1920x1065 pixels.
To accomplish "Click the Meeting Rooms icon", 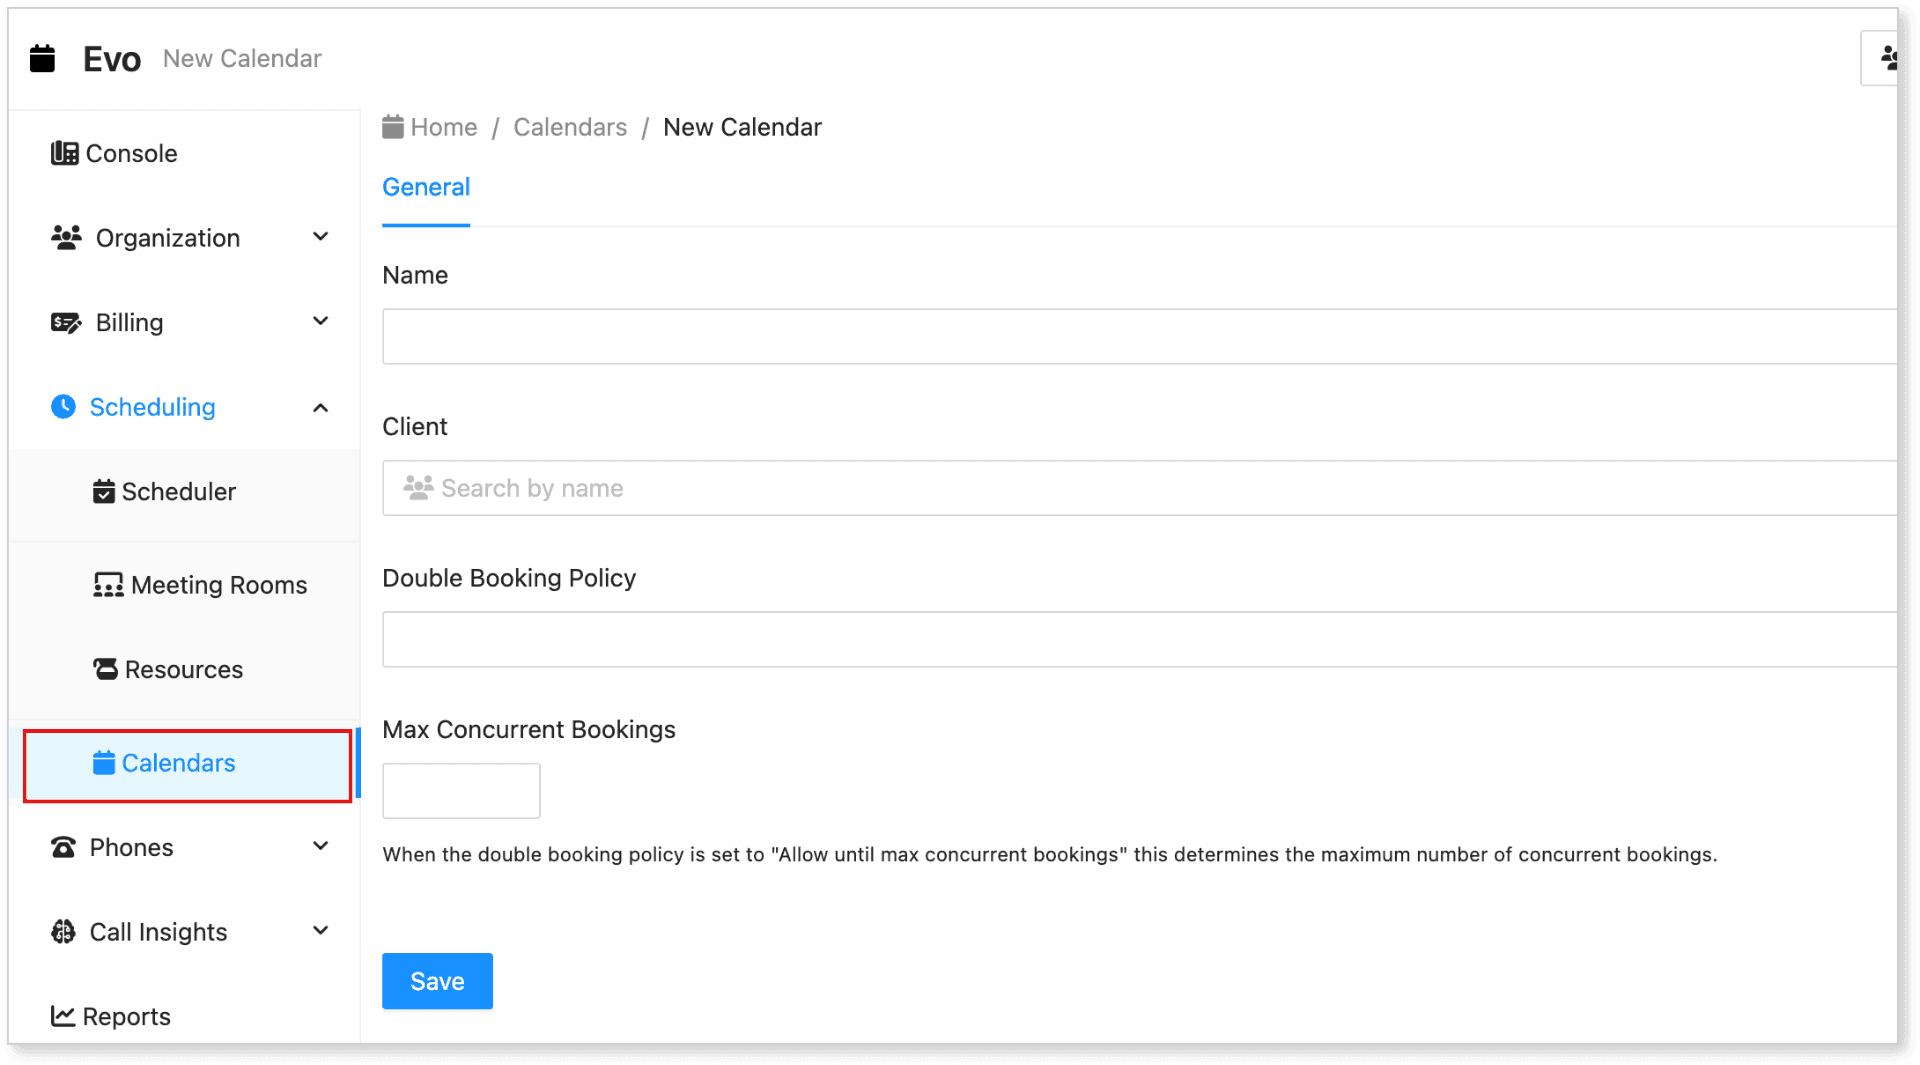I will 108,585.
